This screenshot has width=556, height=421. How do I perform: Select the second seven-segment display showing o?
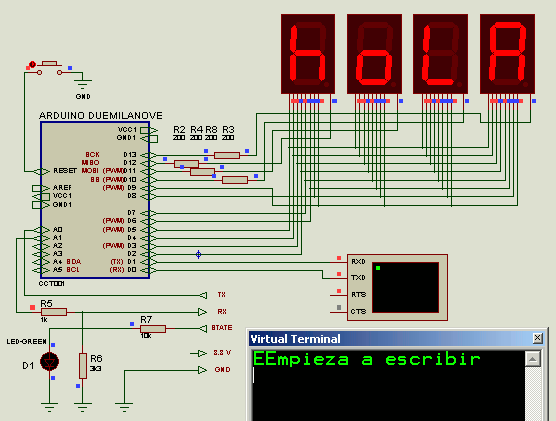click(x=374, y=54)
